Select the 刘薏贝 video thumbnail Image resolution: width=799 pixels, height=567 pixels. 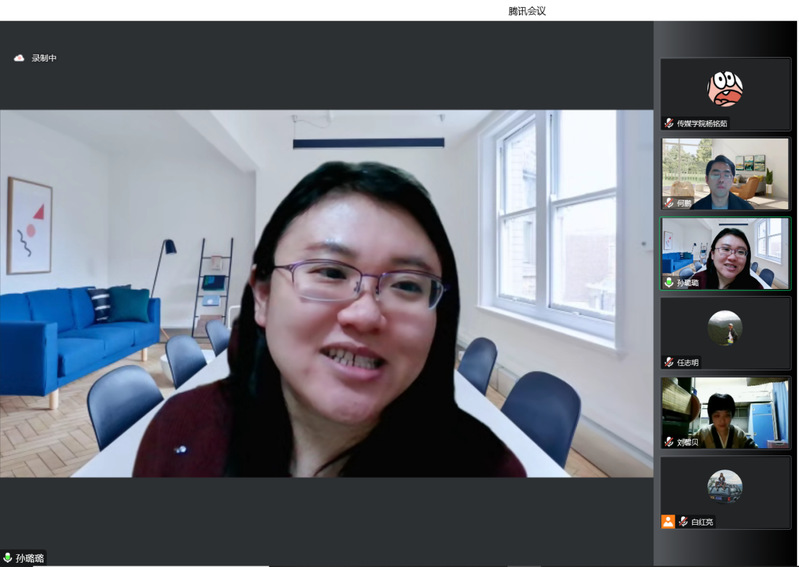[725, 410]
